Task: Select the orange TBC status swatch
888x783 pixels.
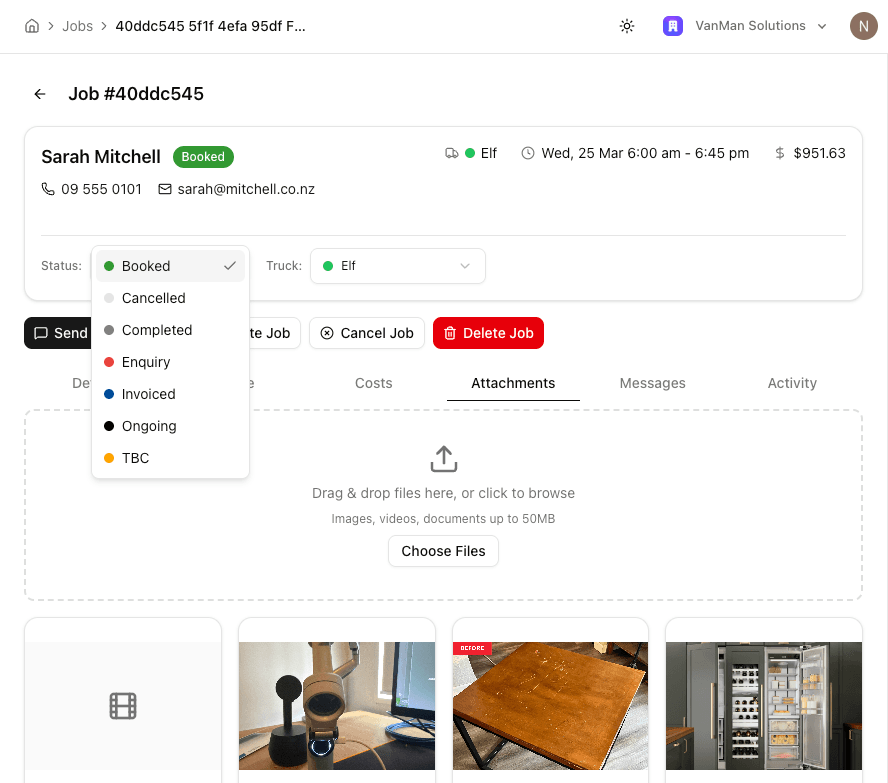Action: click(x=109, y=458)
